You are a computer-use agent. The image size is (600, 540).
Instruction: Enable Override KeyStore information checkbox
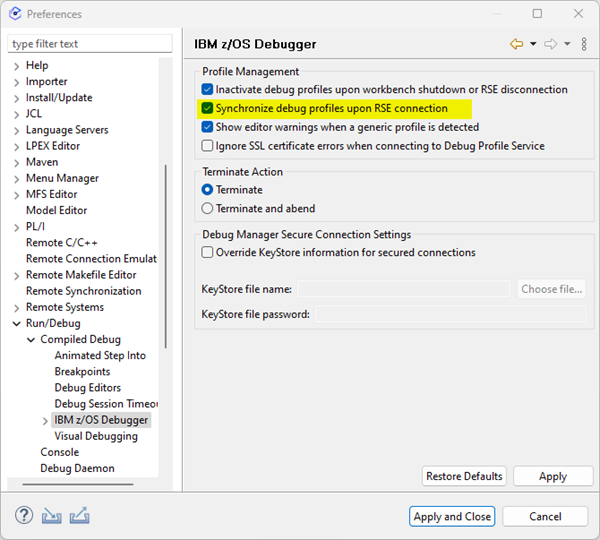click(x=207, y=252)
